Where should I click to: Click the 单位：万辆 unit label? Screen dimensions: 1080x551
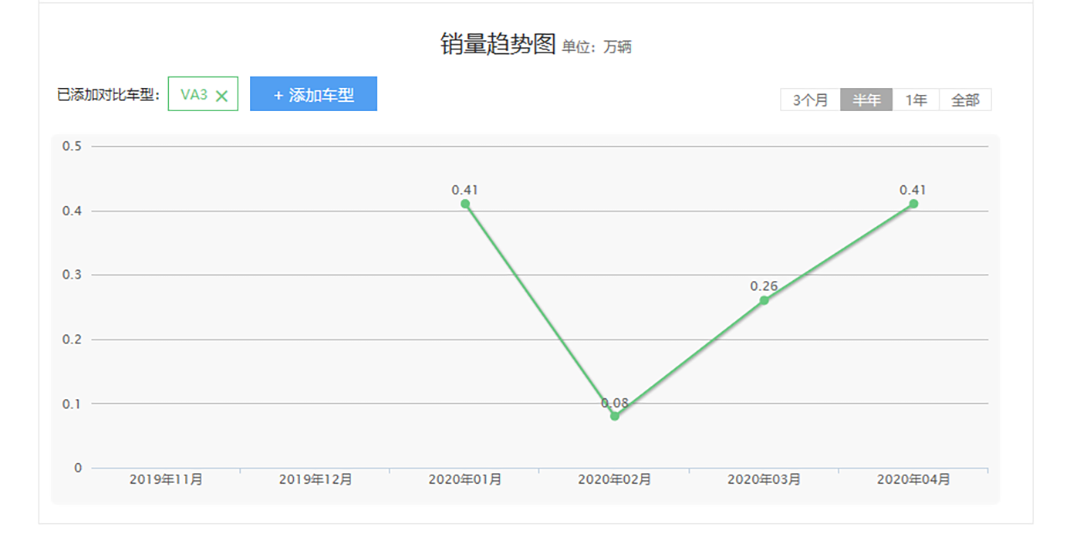596,47
